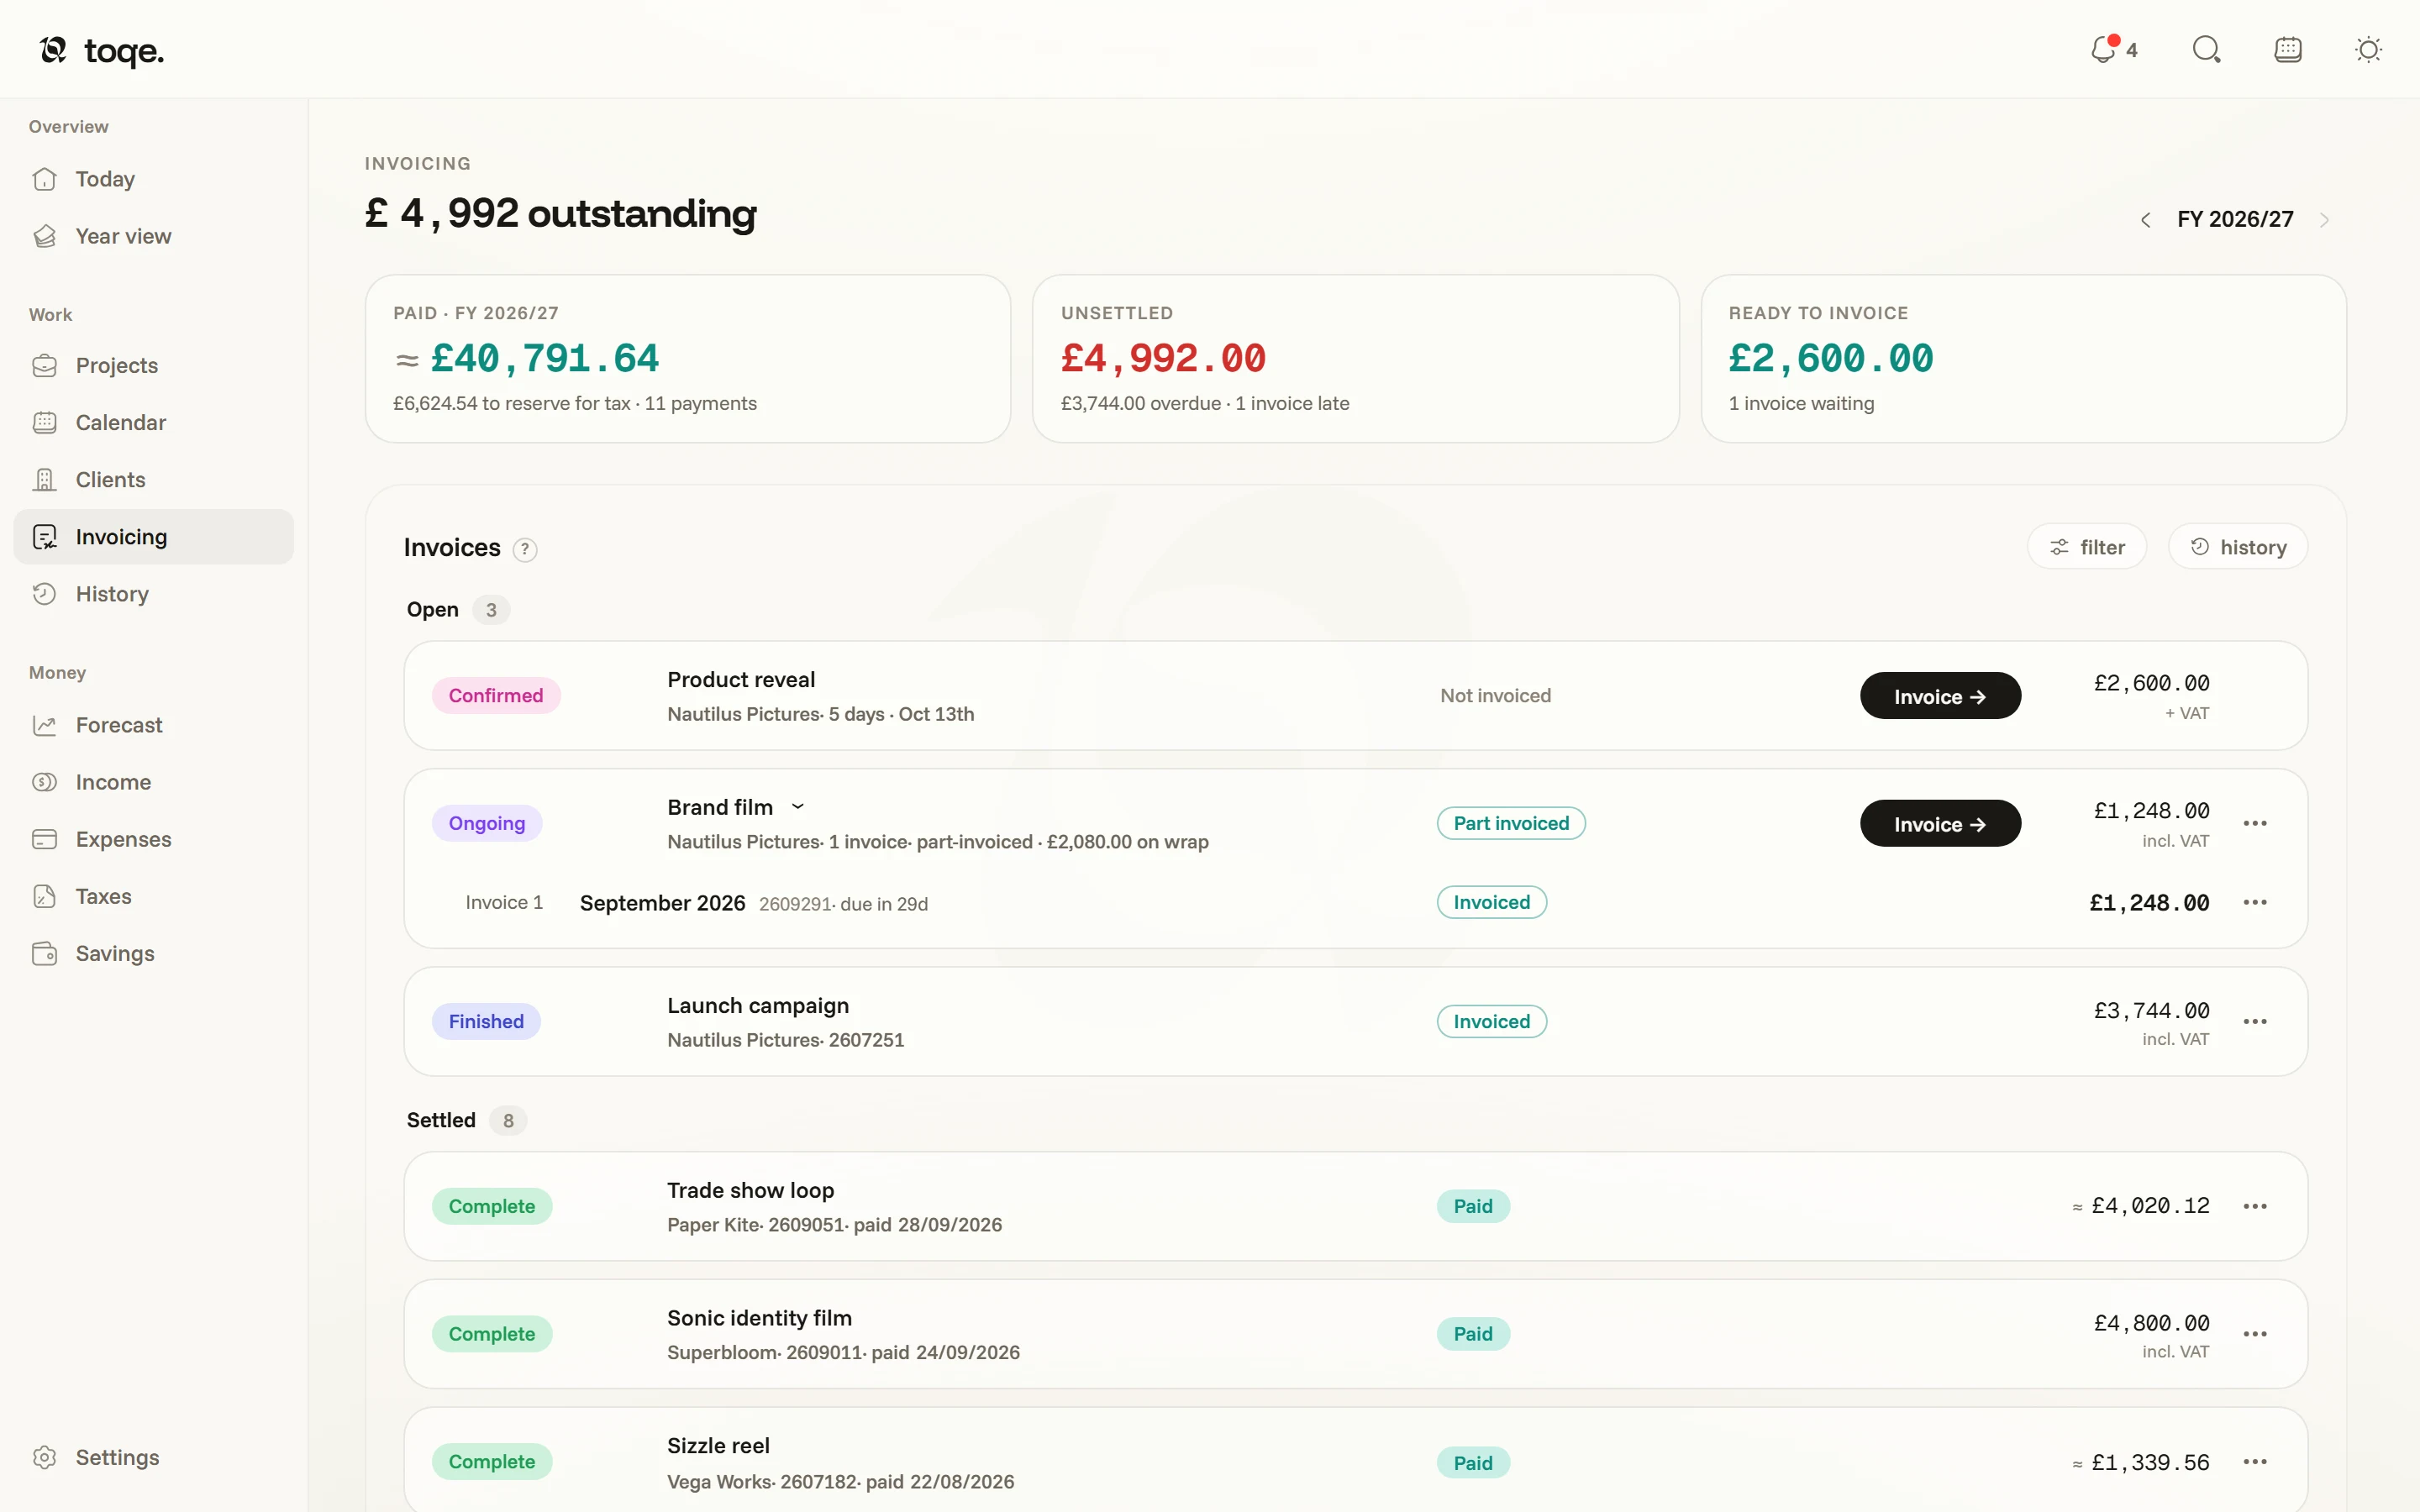Click the Open section heading
This screenshot has width=2420, height=1512.
pyautogui.click(x=433, y=610)
